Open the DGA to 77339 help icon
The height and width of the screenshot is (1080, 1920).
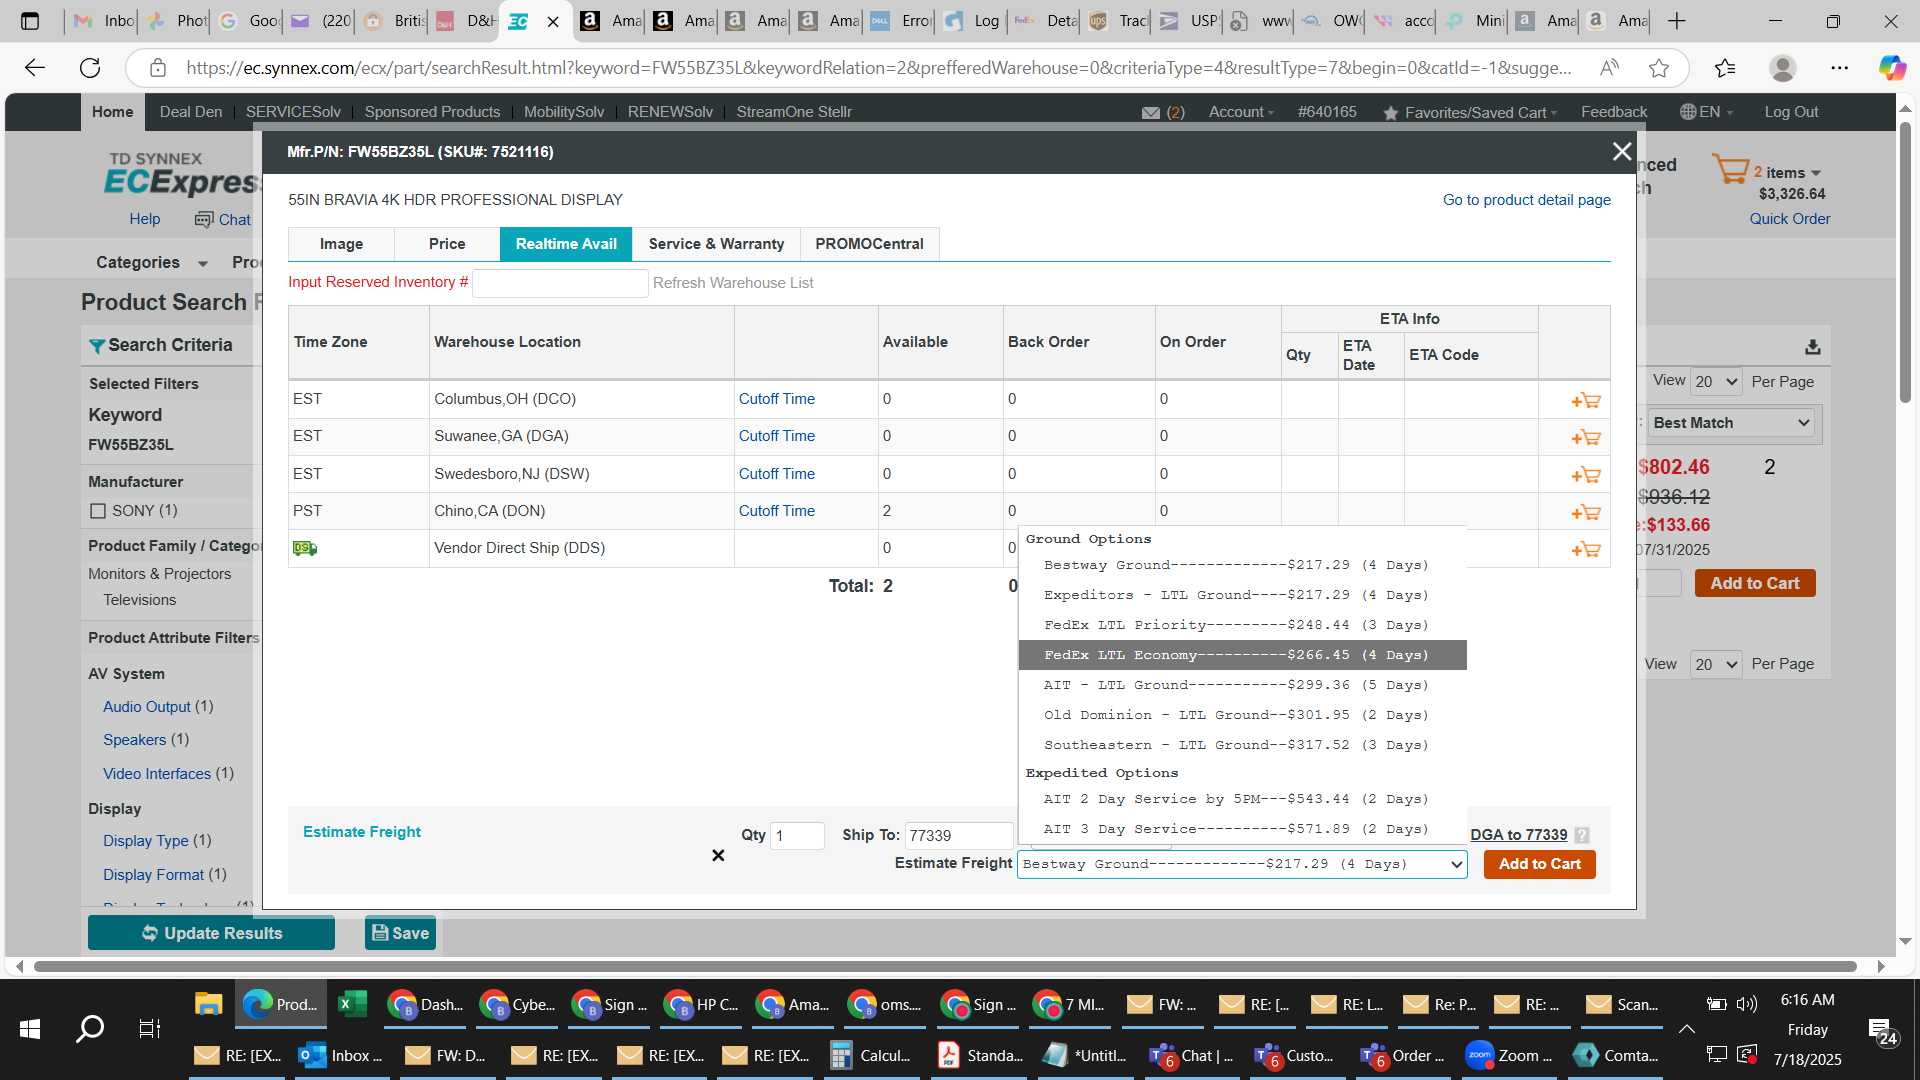[x=1582, y=835]
